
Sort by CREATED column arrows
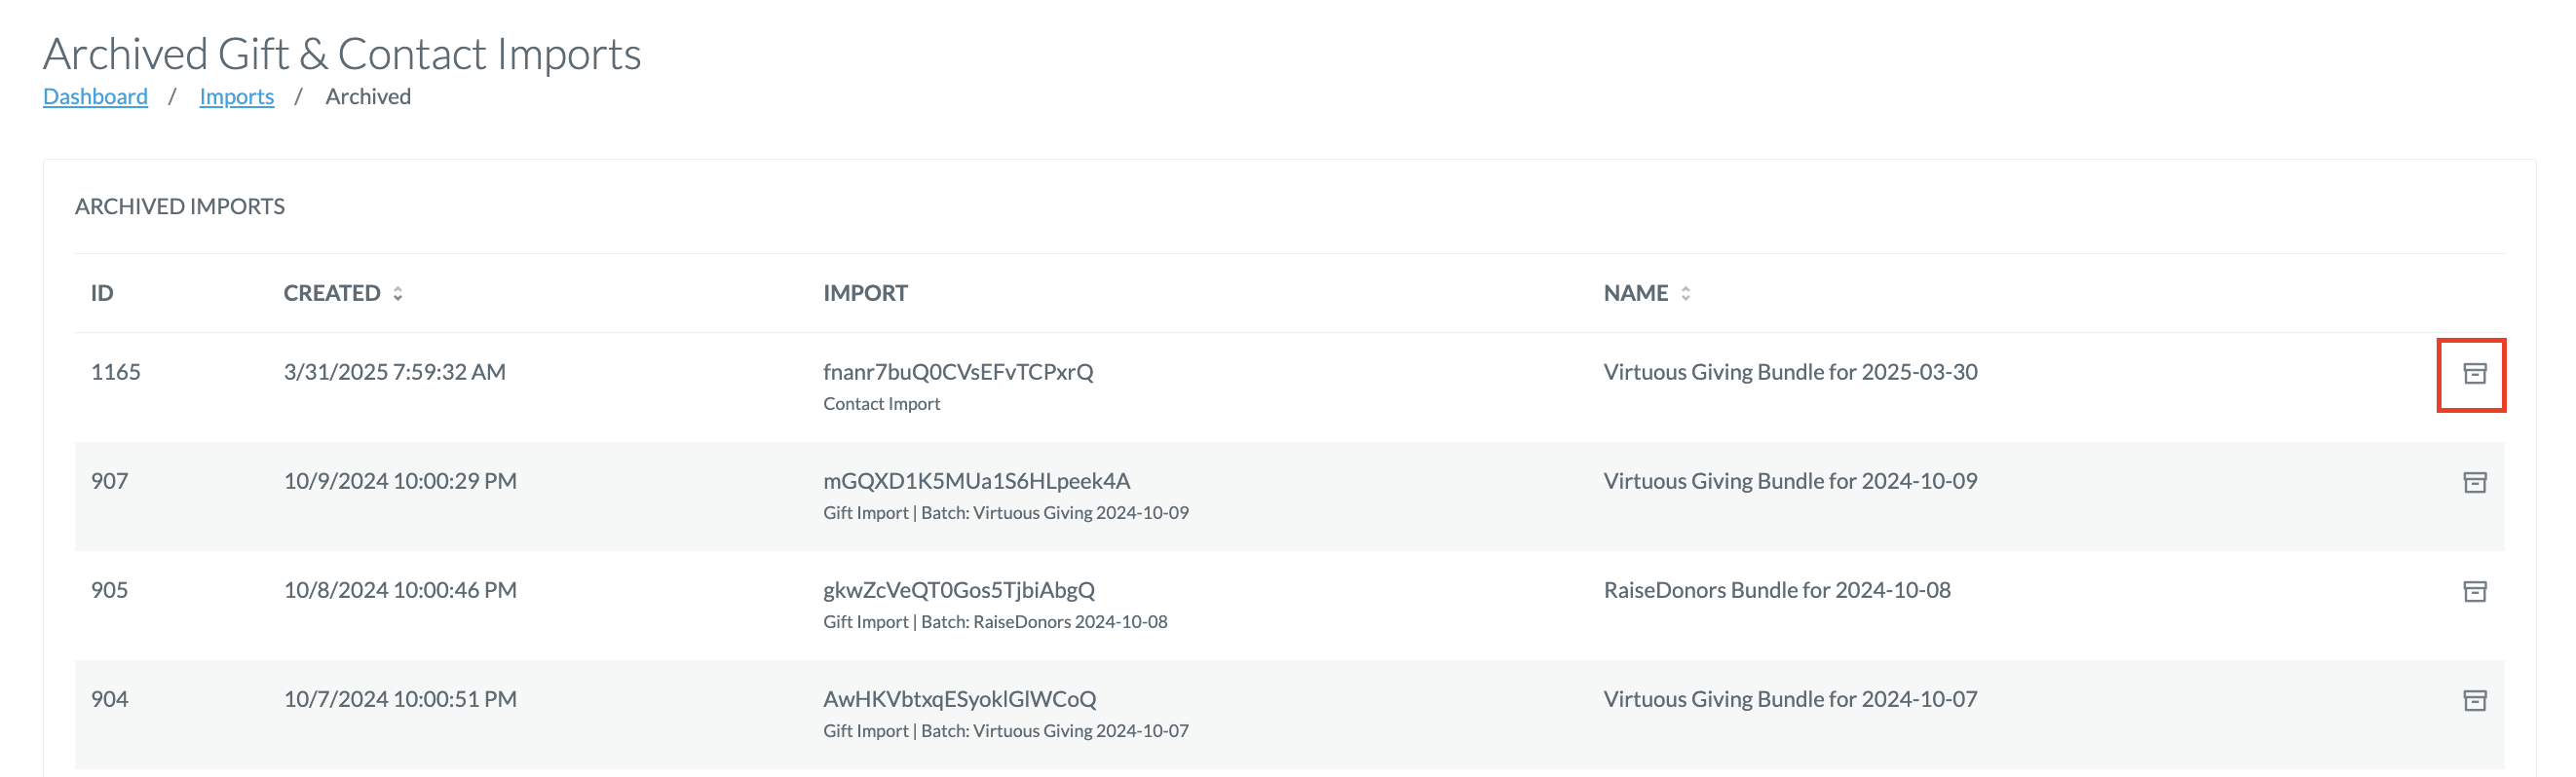398,293
